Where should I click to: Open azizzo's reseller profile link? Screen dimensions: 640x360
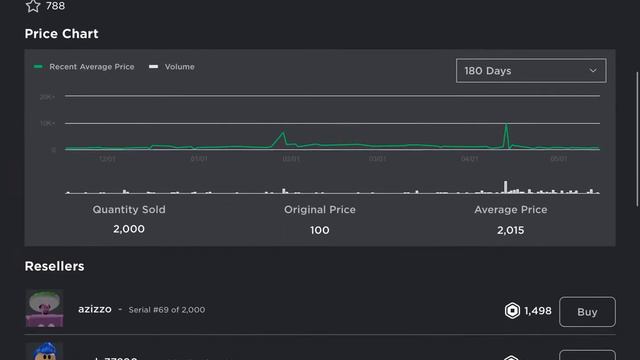(95, 309)
